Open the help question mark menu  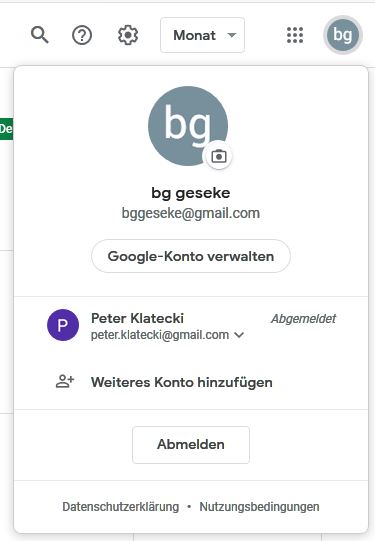tap(82, 35)
